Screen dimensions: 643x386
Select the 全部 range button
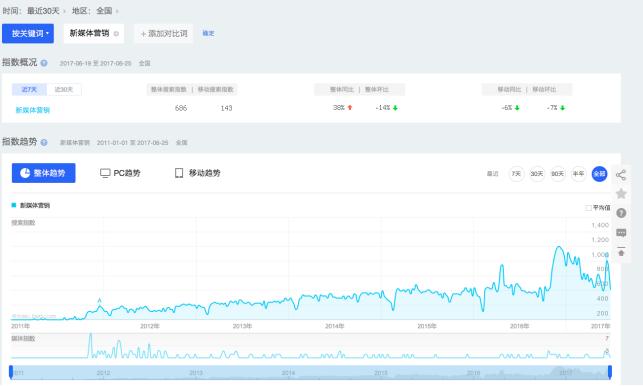pyautogui.click(x=600, y=174)
